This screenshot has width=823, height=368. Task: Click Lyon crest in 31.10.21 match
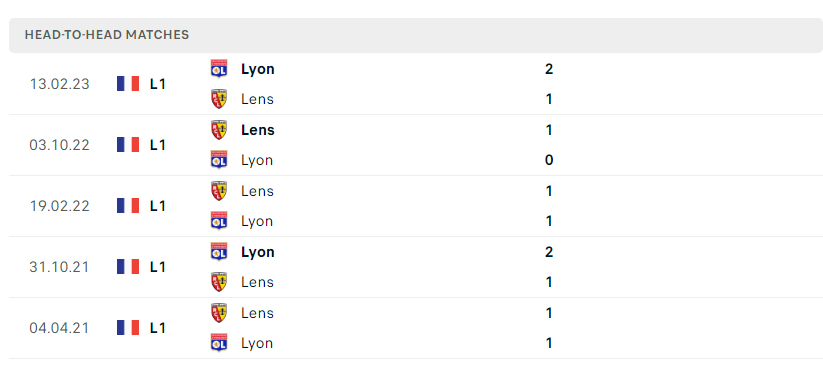[219, 251]
